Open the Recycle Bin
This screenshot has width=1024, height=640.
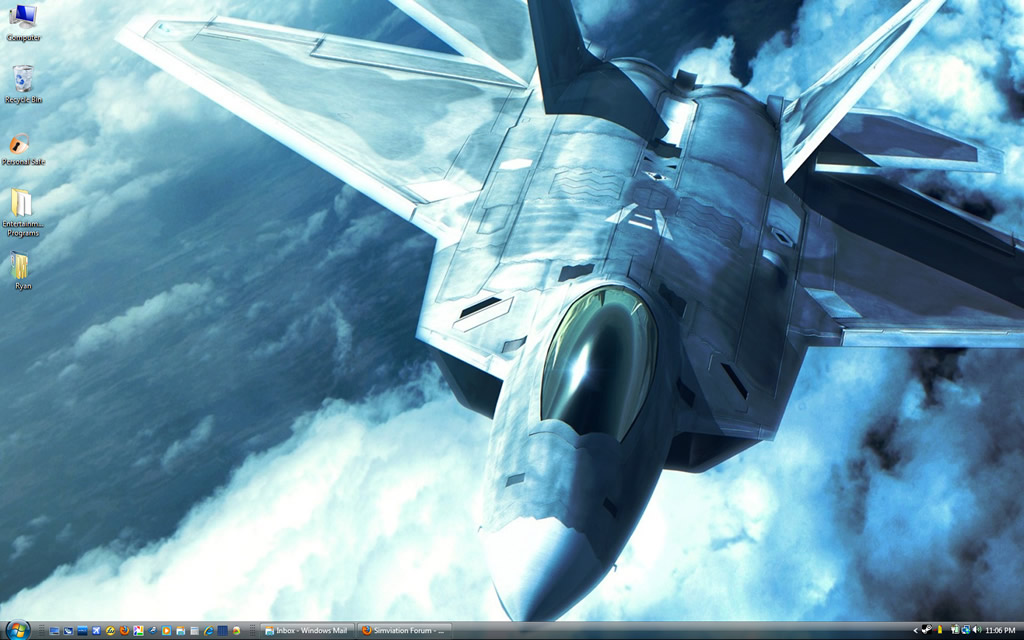(x=22, y=84)
